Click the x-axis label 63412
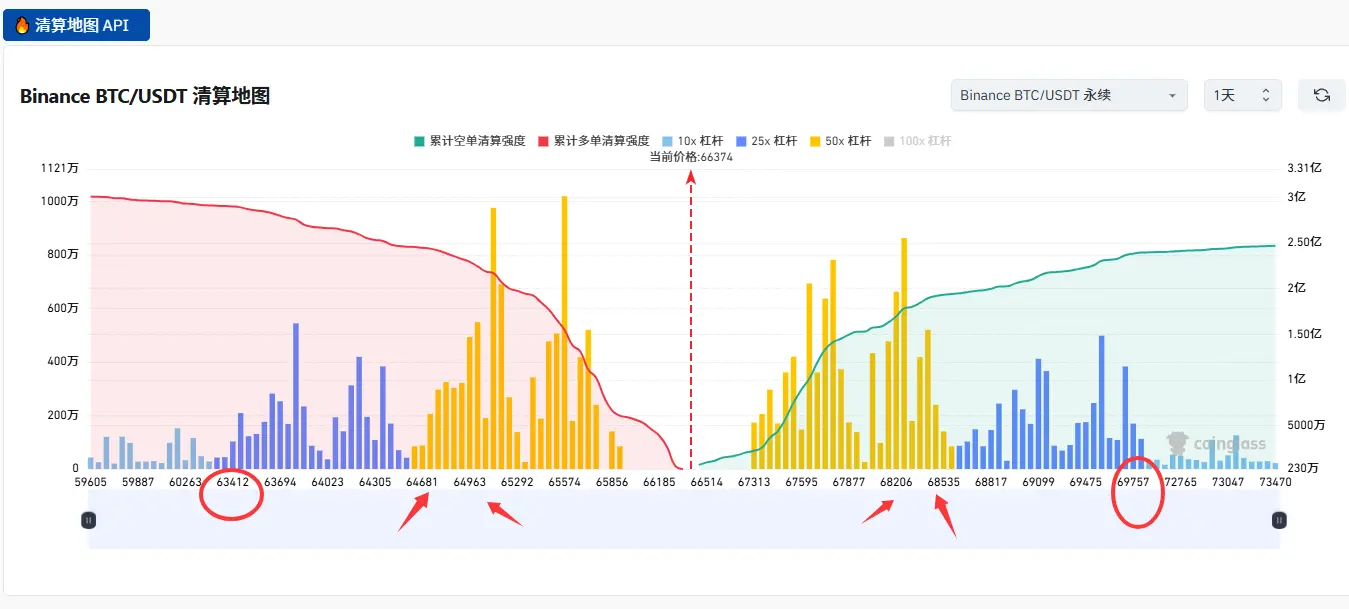 [233, 482]
